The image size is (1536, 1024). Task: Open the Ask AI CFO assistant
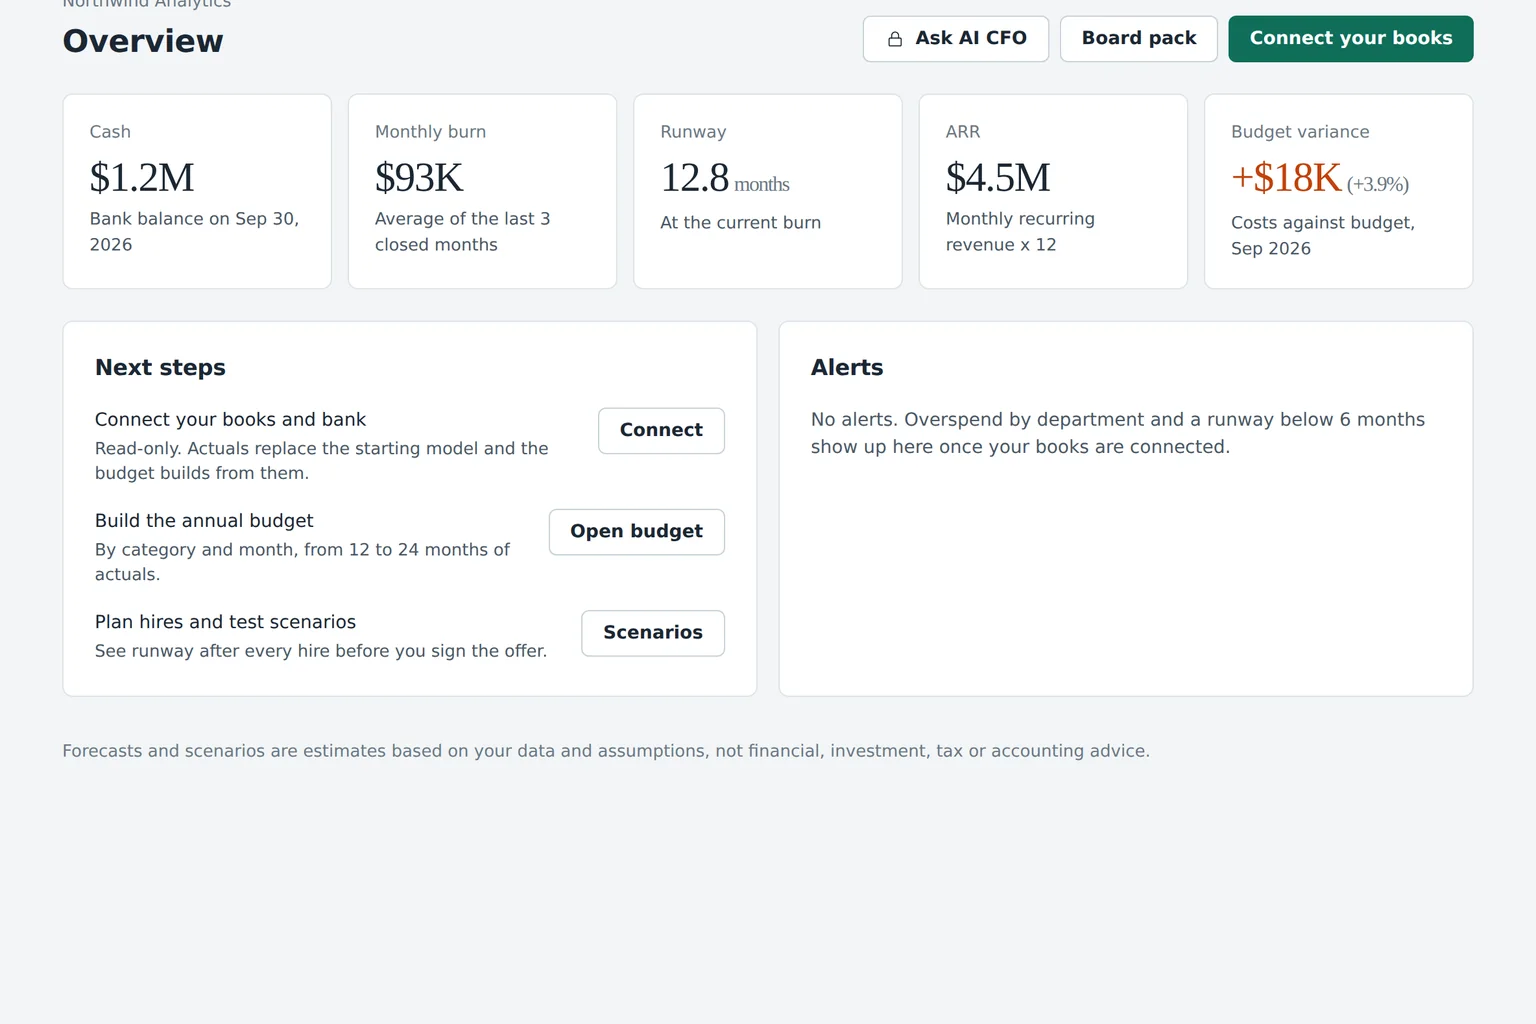click(956, 39)
